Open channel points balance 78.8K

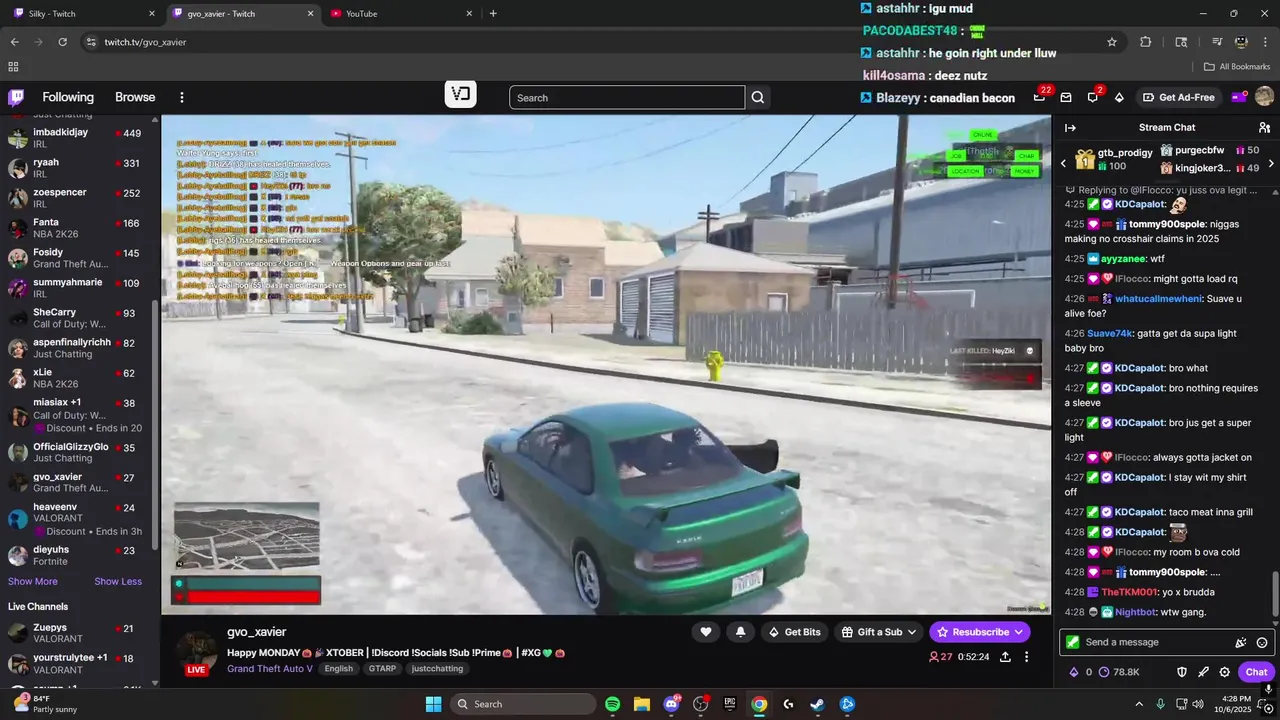point(1119,672)
